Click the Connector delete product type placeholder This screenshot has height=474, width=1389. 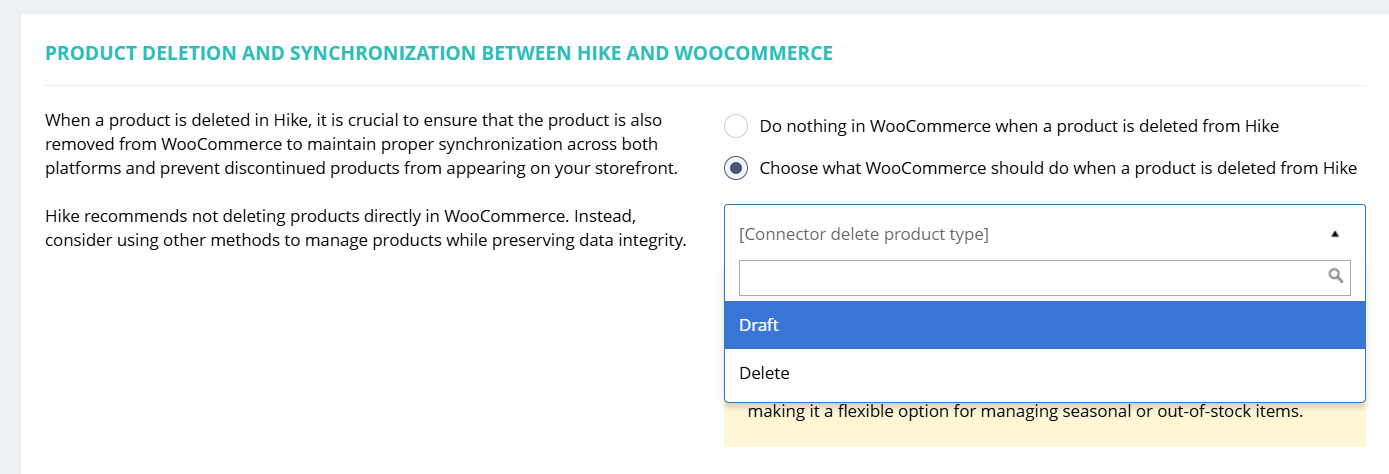pos(863,235)
